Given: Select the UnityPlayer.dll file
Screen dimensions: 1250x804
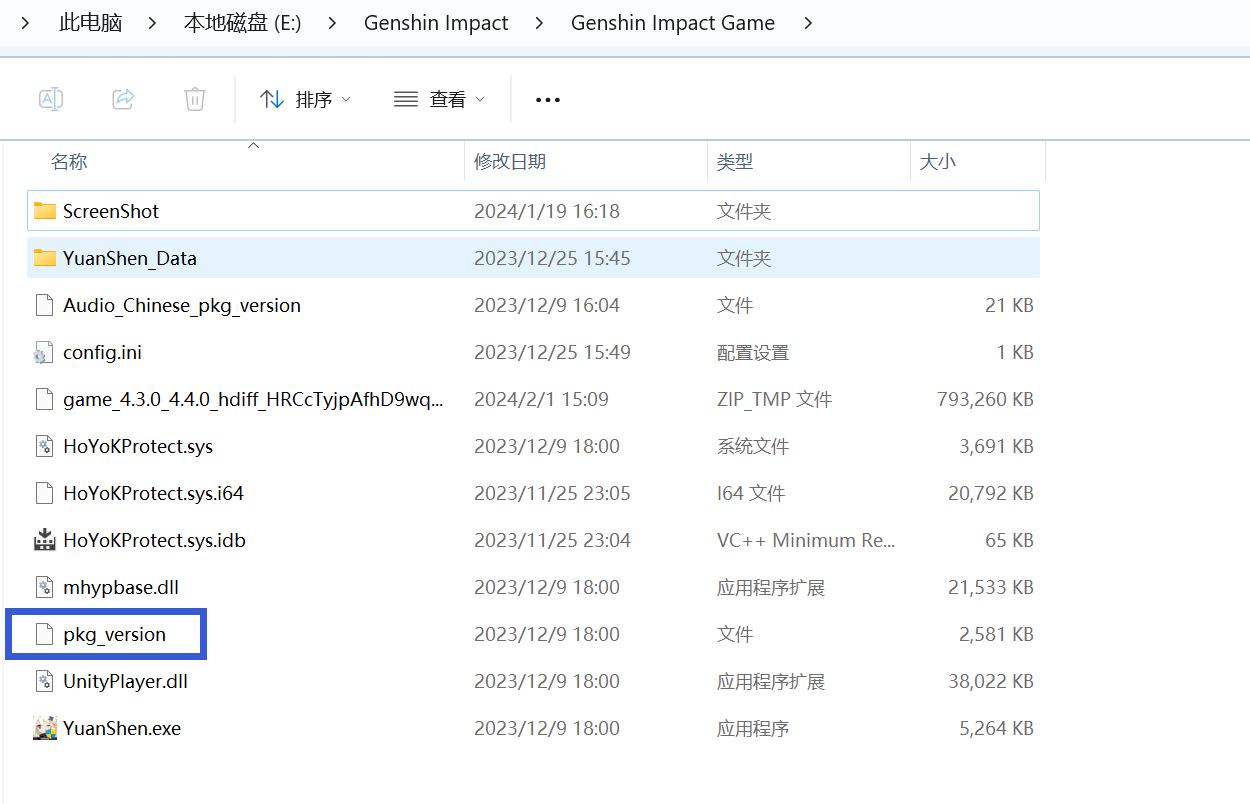Looking at the screenshot, I should pos(125,681).
